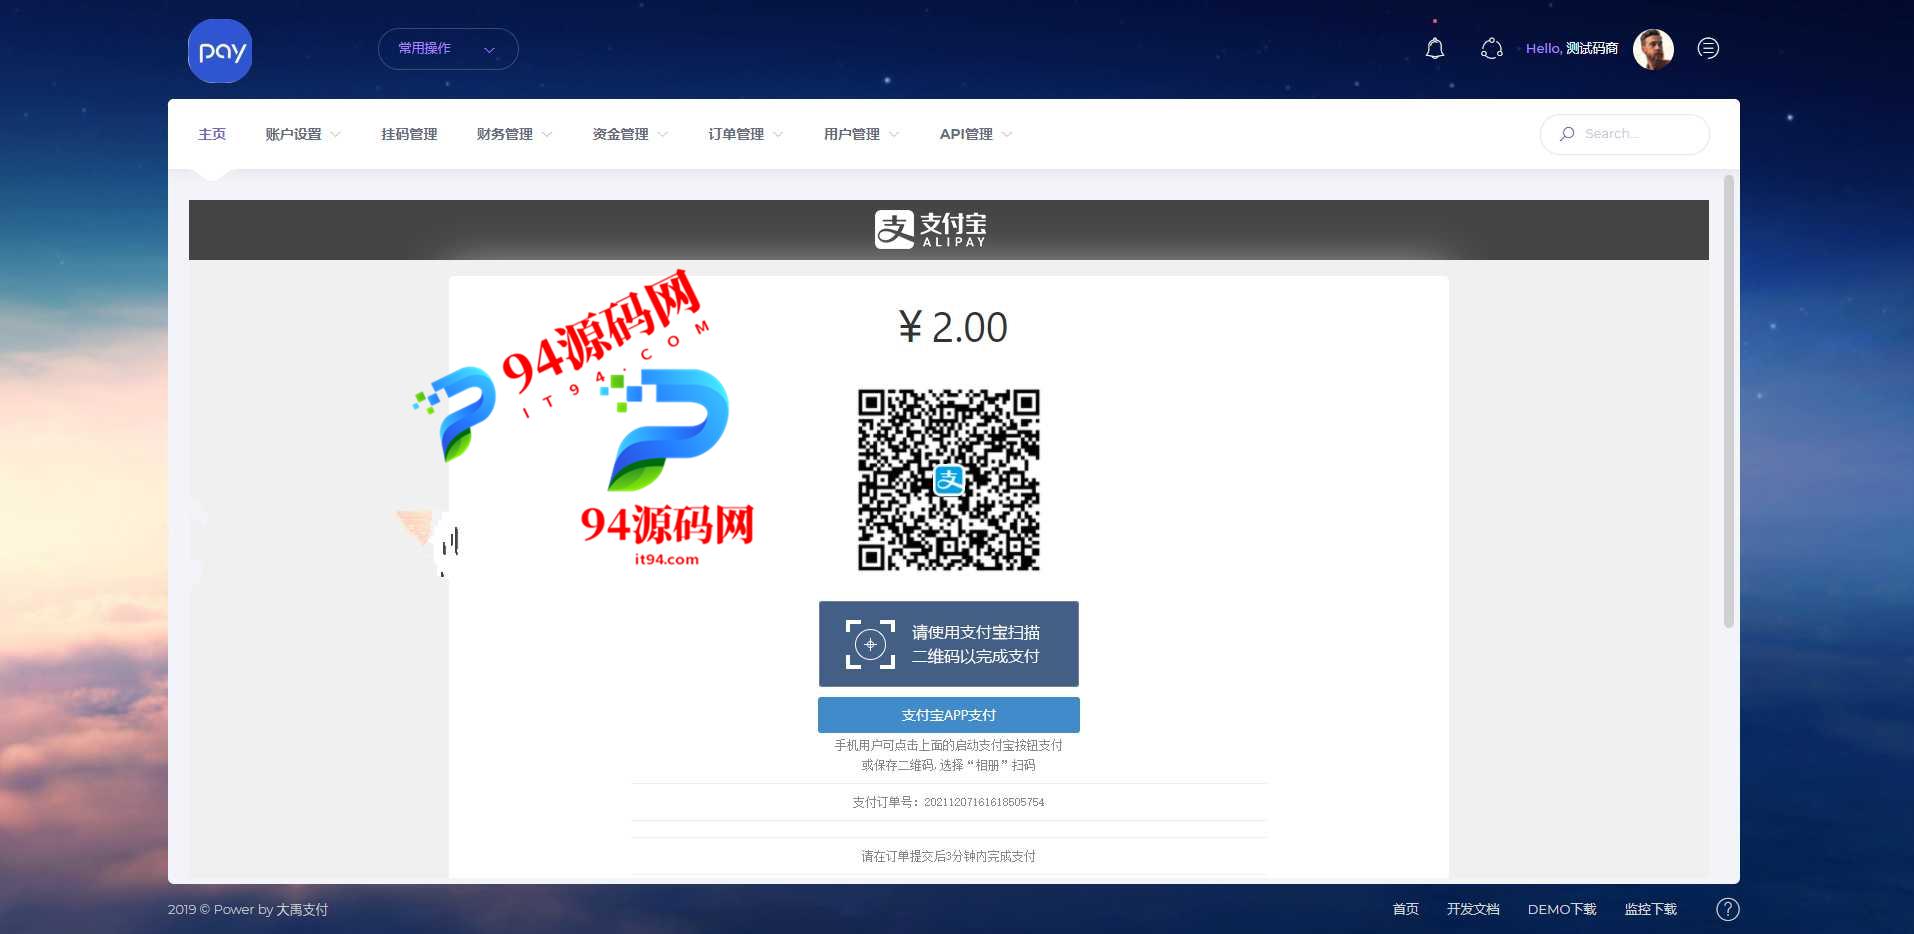Click the Hello, 测试码商 username

[1572, 48]
